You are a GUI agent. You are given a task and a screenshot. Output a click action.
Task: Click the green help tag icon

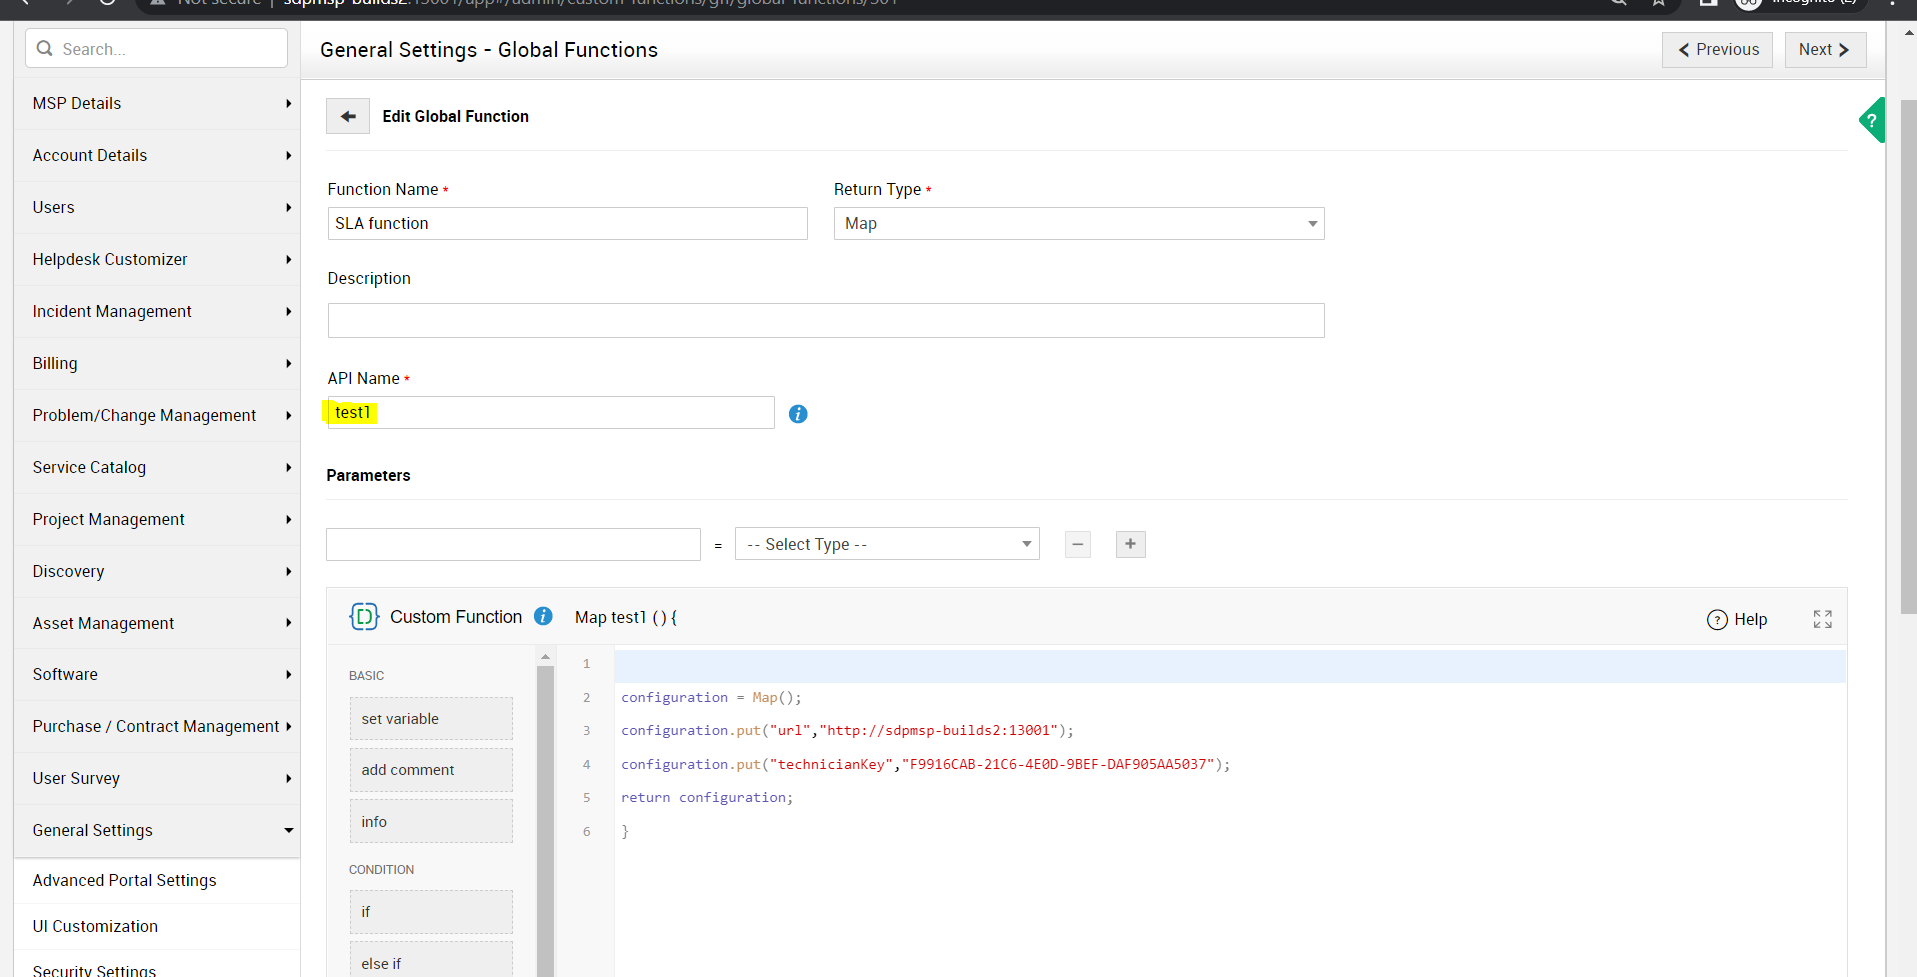click(1871, 120)
